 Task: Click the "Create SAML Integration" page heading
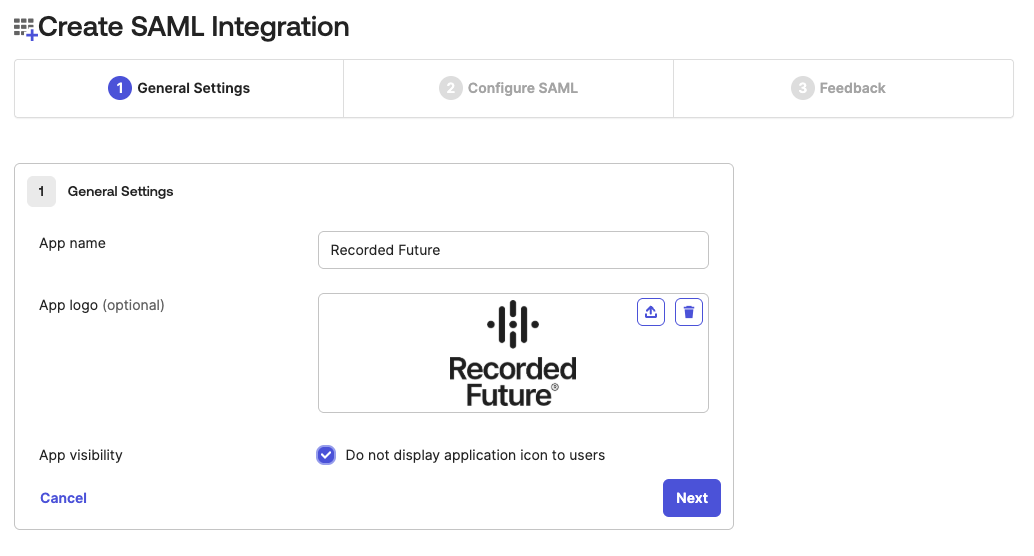pyautogui.click(x=193, y=27)
